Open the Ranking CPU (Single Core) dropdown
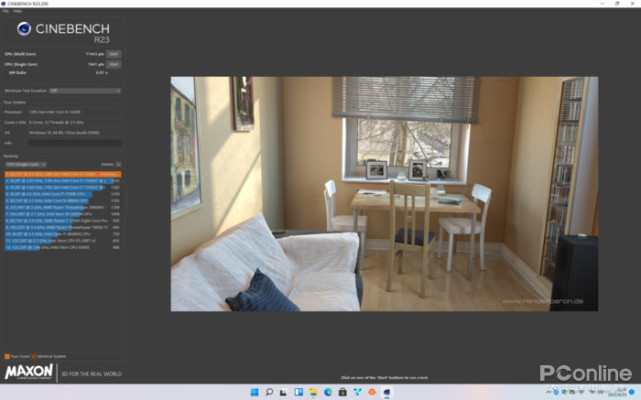Image resolution: width=641 pixels, height=400 pixels. [25, 164]
